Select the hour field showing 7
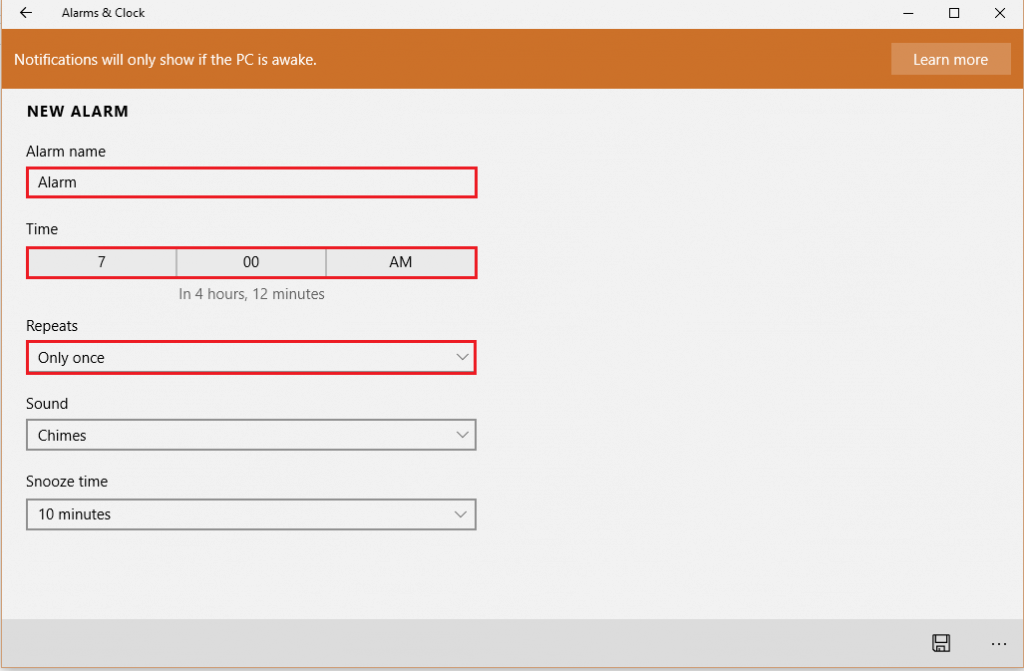Screen dimensions: 1024x671 101,261
